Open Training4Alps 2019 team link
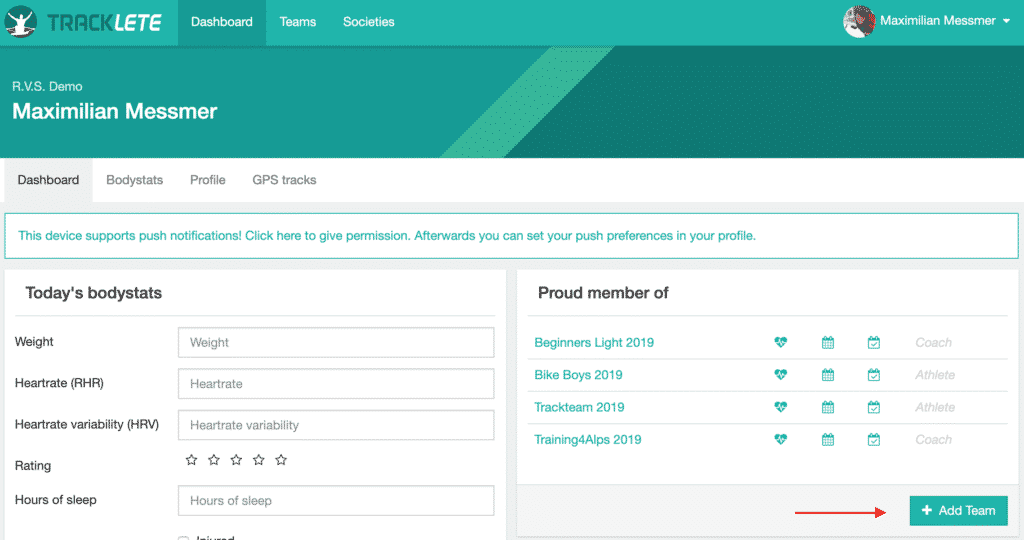Screen dimensions: 1024x540 (588, 439)
